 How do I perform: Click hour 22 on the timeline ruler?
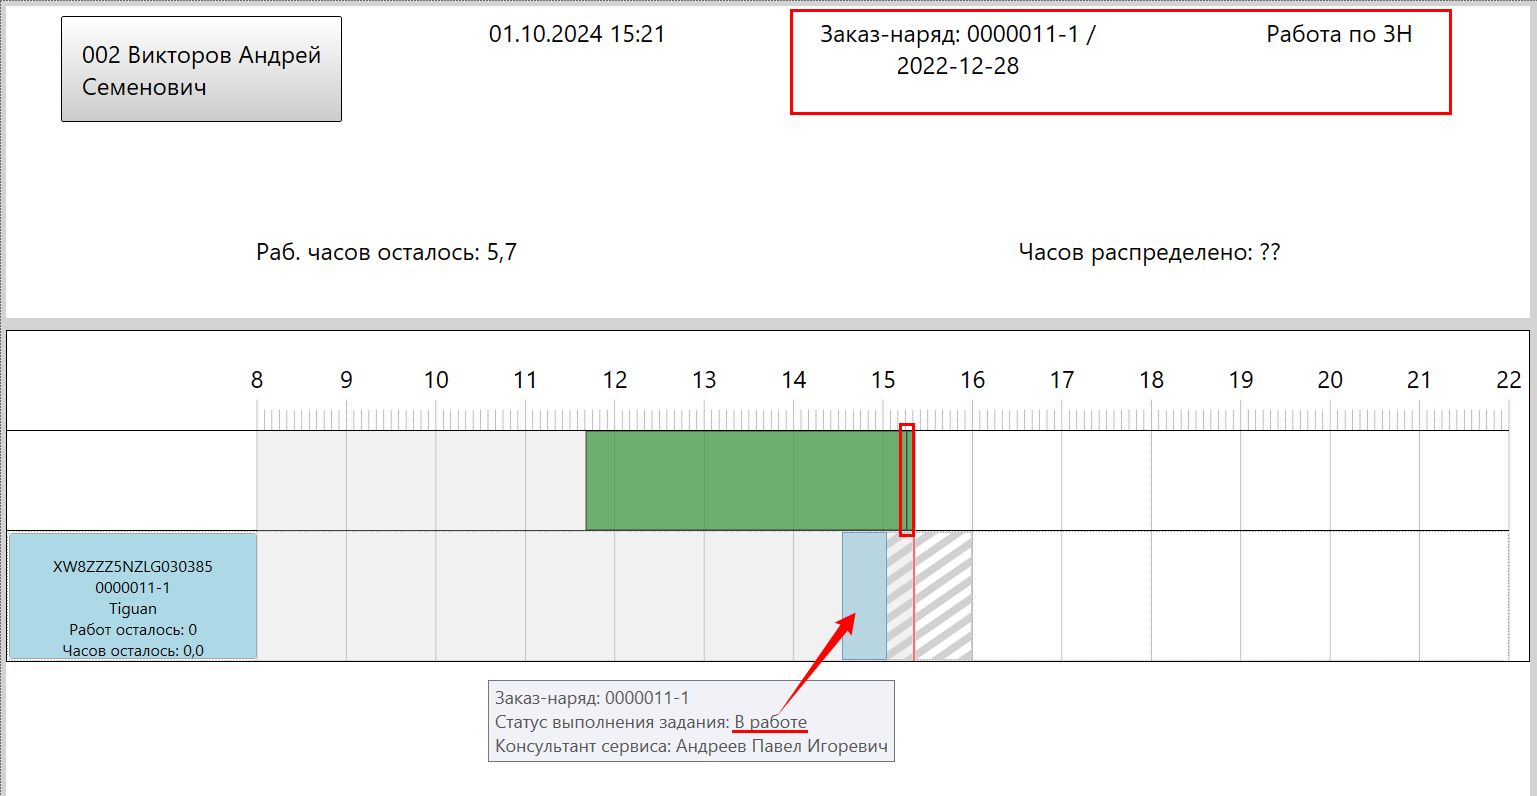coord(1507,380)
